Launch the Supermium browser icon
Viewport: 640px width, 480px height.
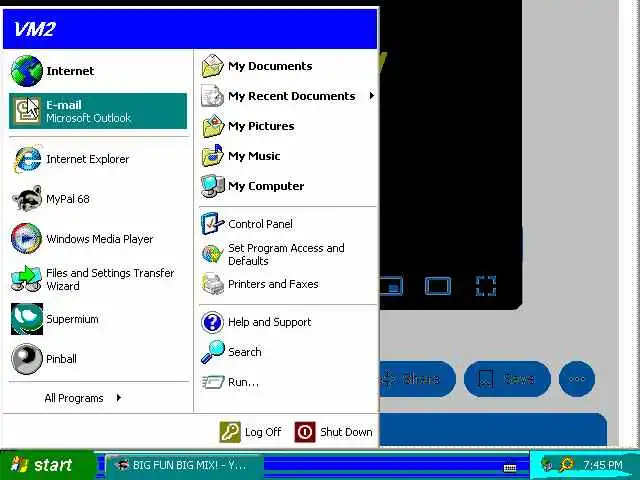click(x=27, y=319)
